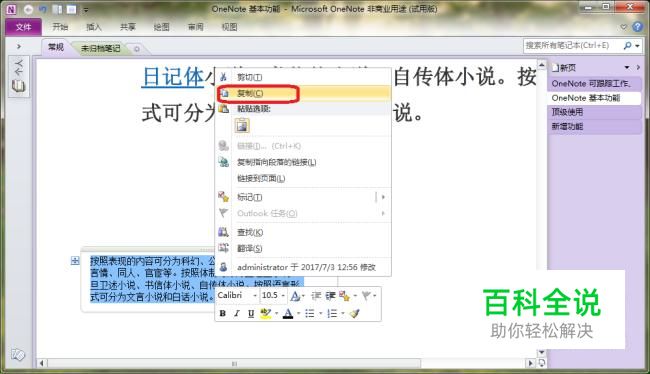Image resolution: width=650 pixels, height=374 pixels.
Task: Switch to the 绘图 ribbon tab
Action: [x=161, y=27]
